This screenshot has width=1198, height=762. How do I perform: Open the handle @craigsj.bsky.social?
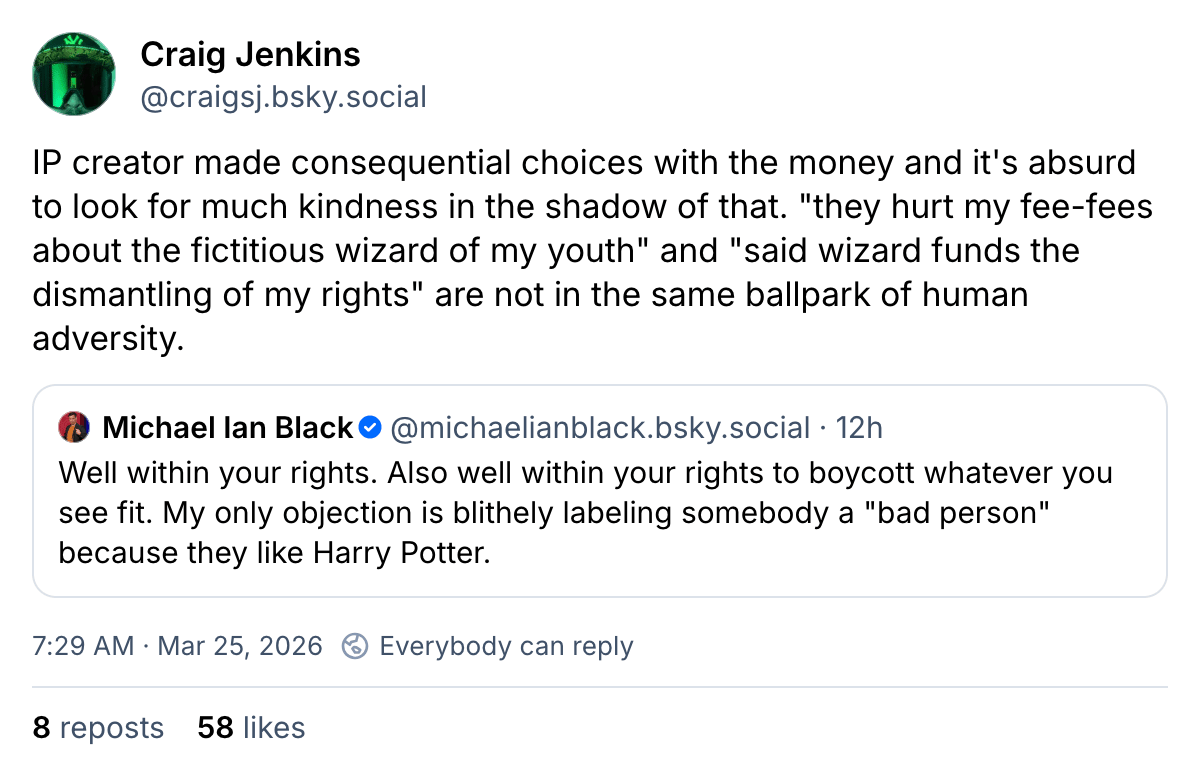[286, 97]
